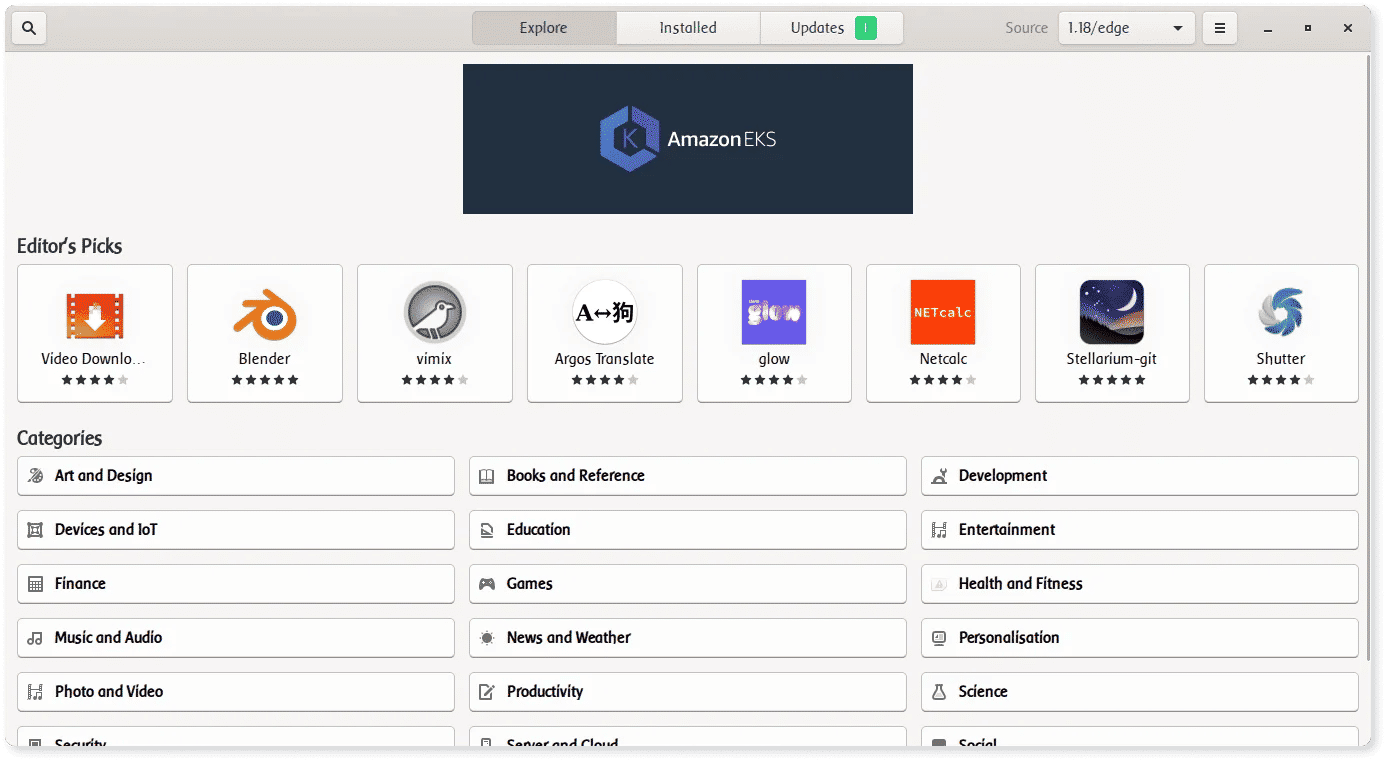This screenshot has height=761, width=1386.
Task: Click the Stellarium-git star rating
Action: [x=1112, y=380]
